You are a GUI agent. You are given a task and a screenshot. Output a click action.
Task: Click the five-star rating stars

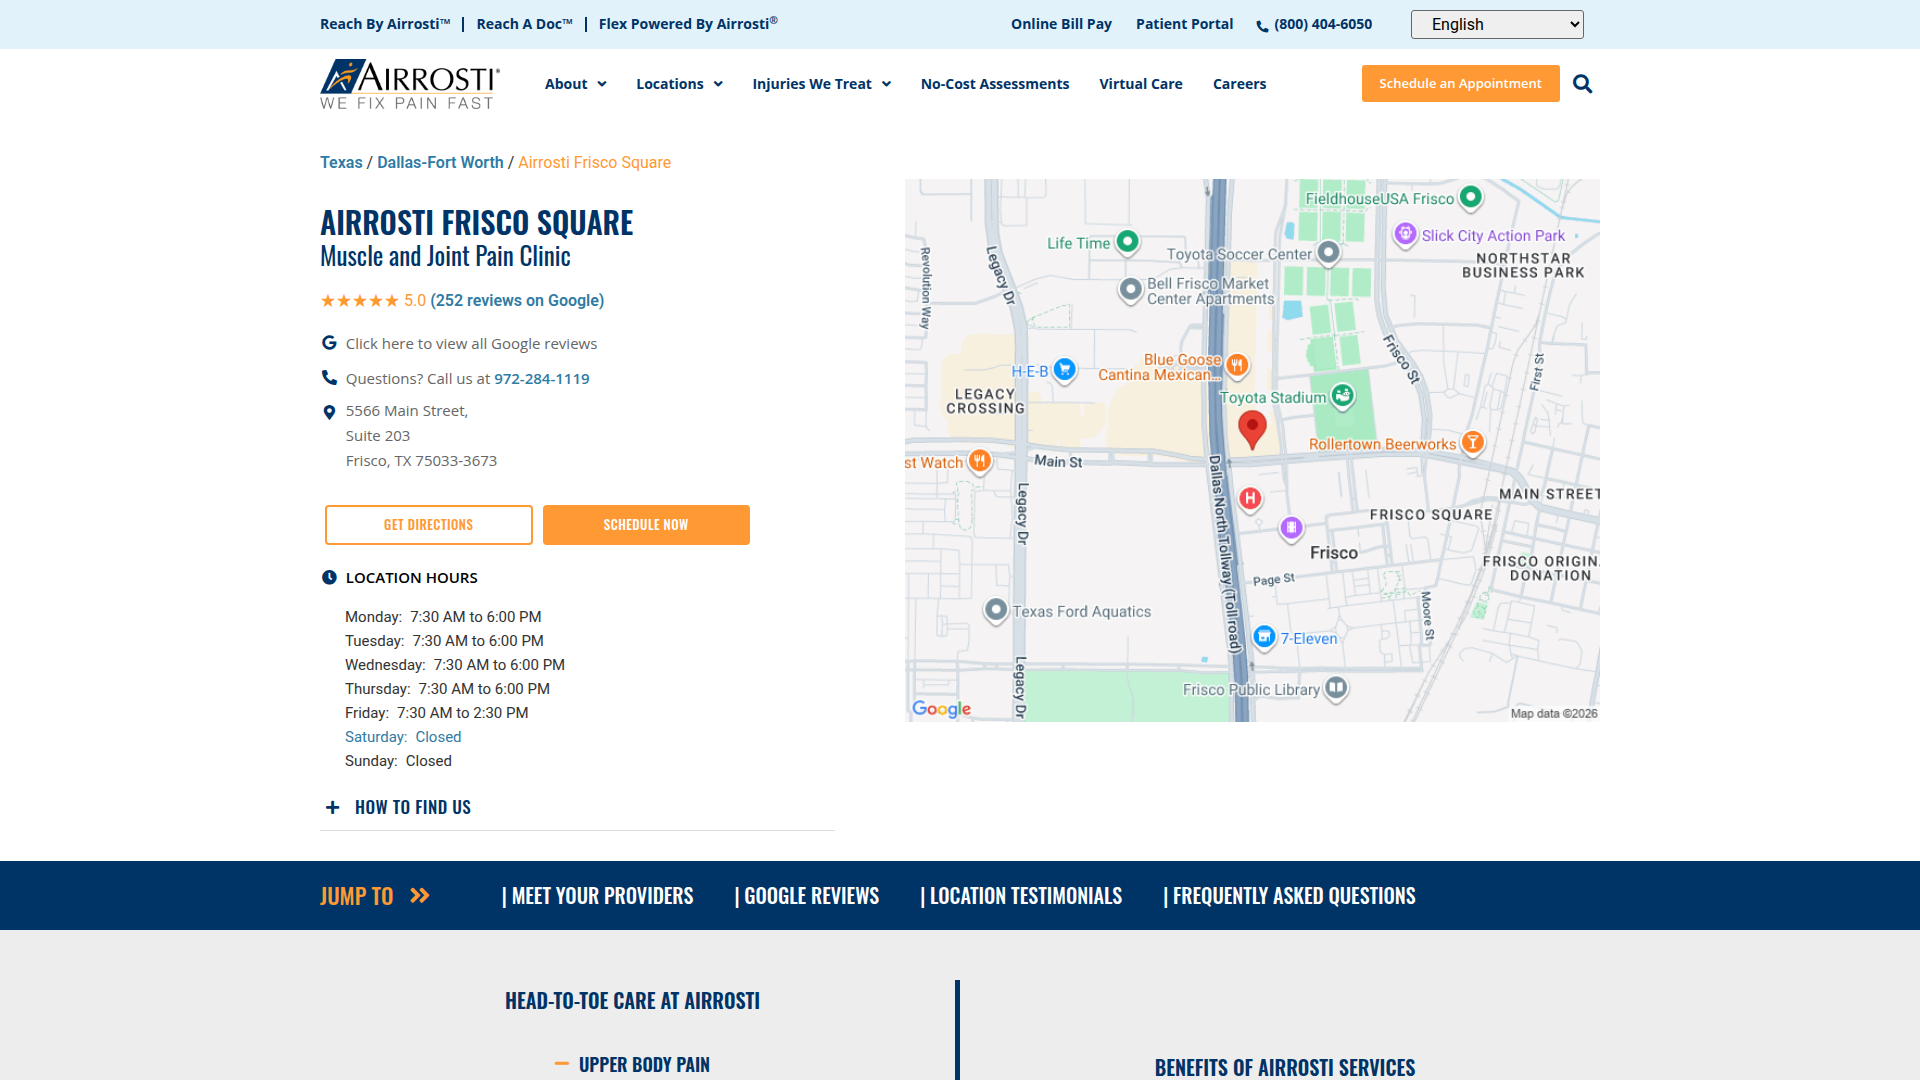[359, 301]
